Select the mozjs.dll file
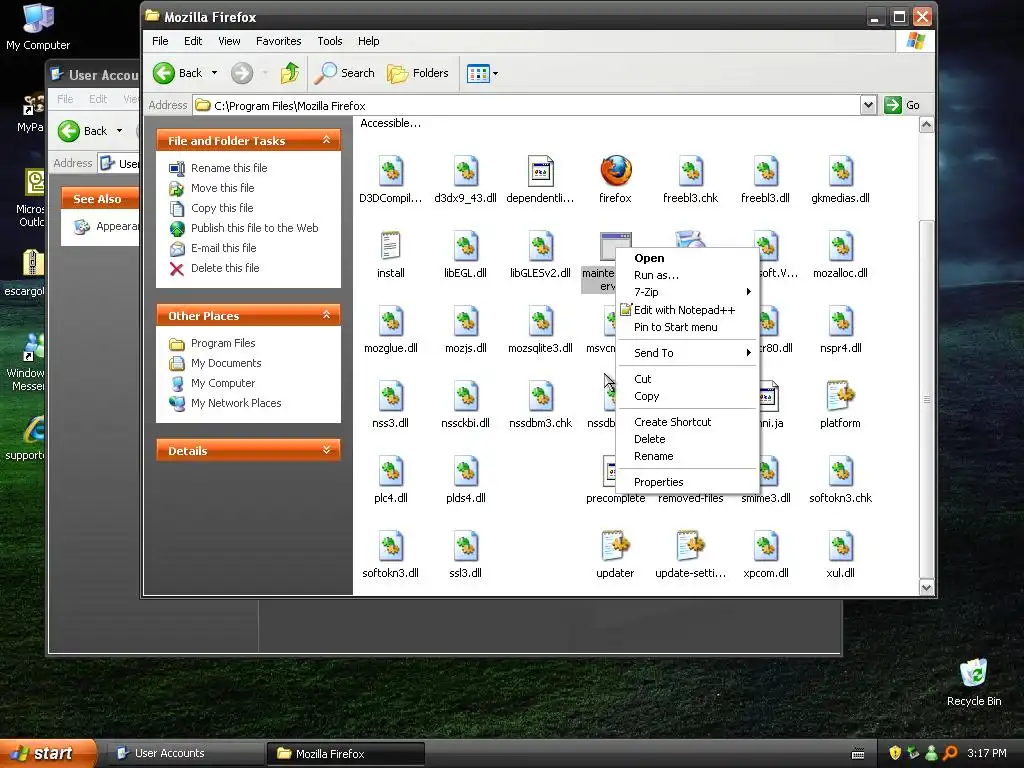 (x=466, y=329)
